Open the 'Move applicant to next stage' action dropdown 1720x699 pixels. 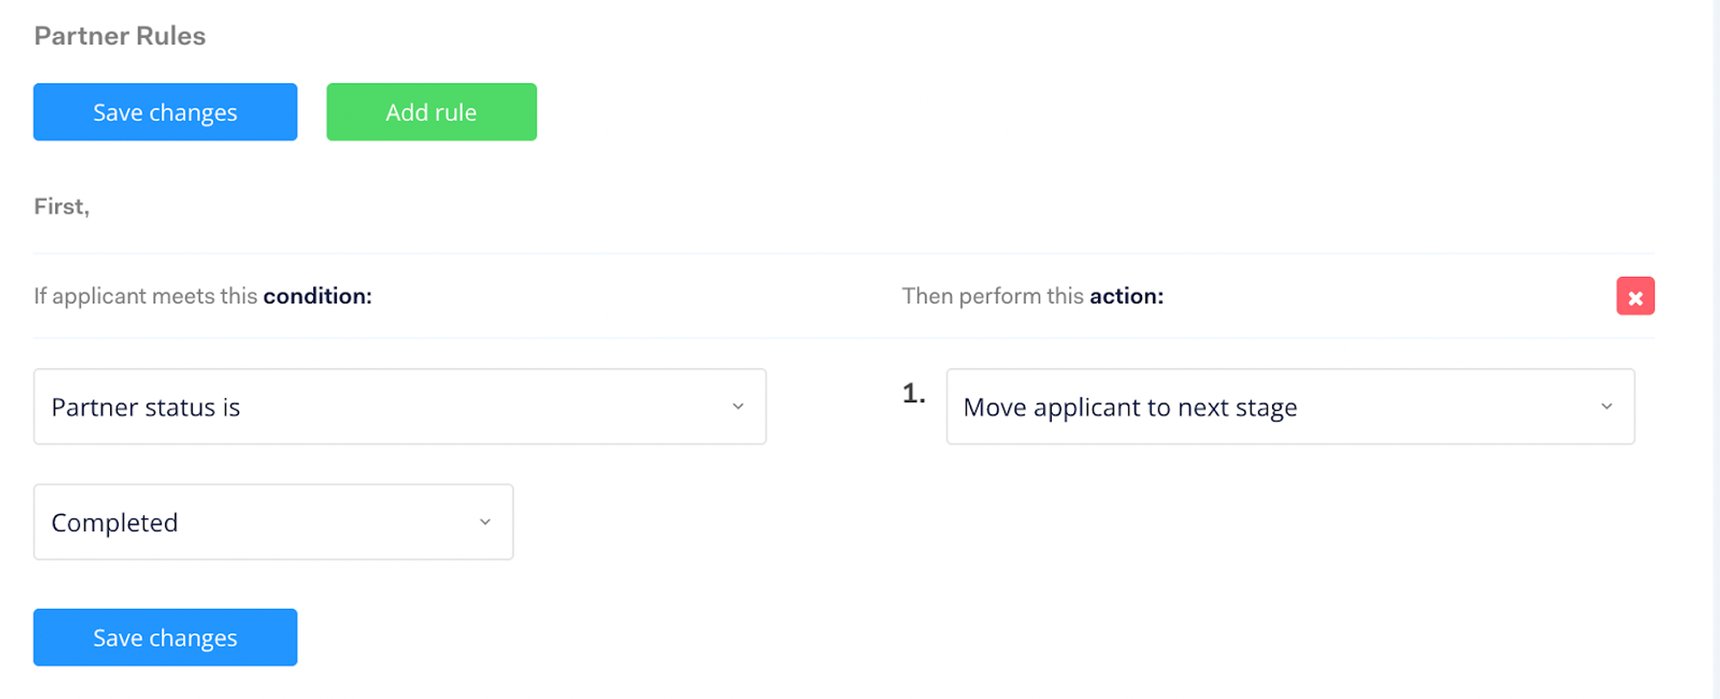pyautogui.click(x=1289, y=407)
